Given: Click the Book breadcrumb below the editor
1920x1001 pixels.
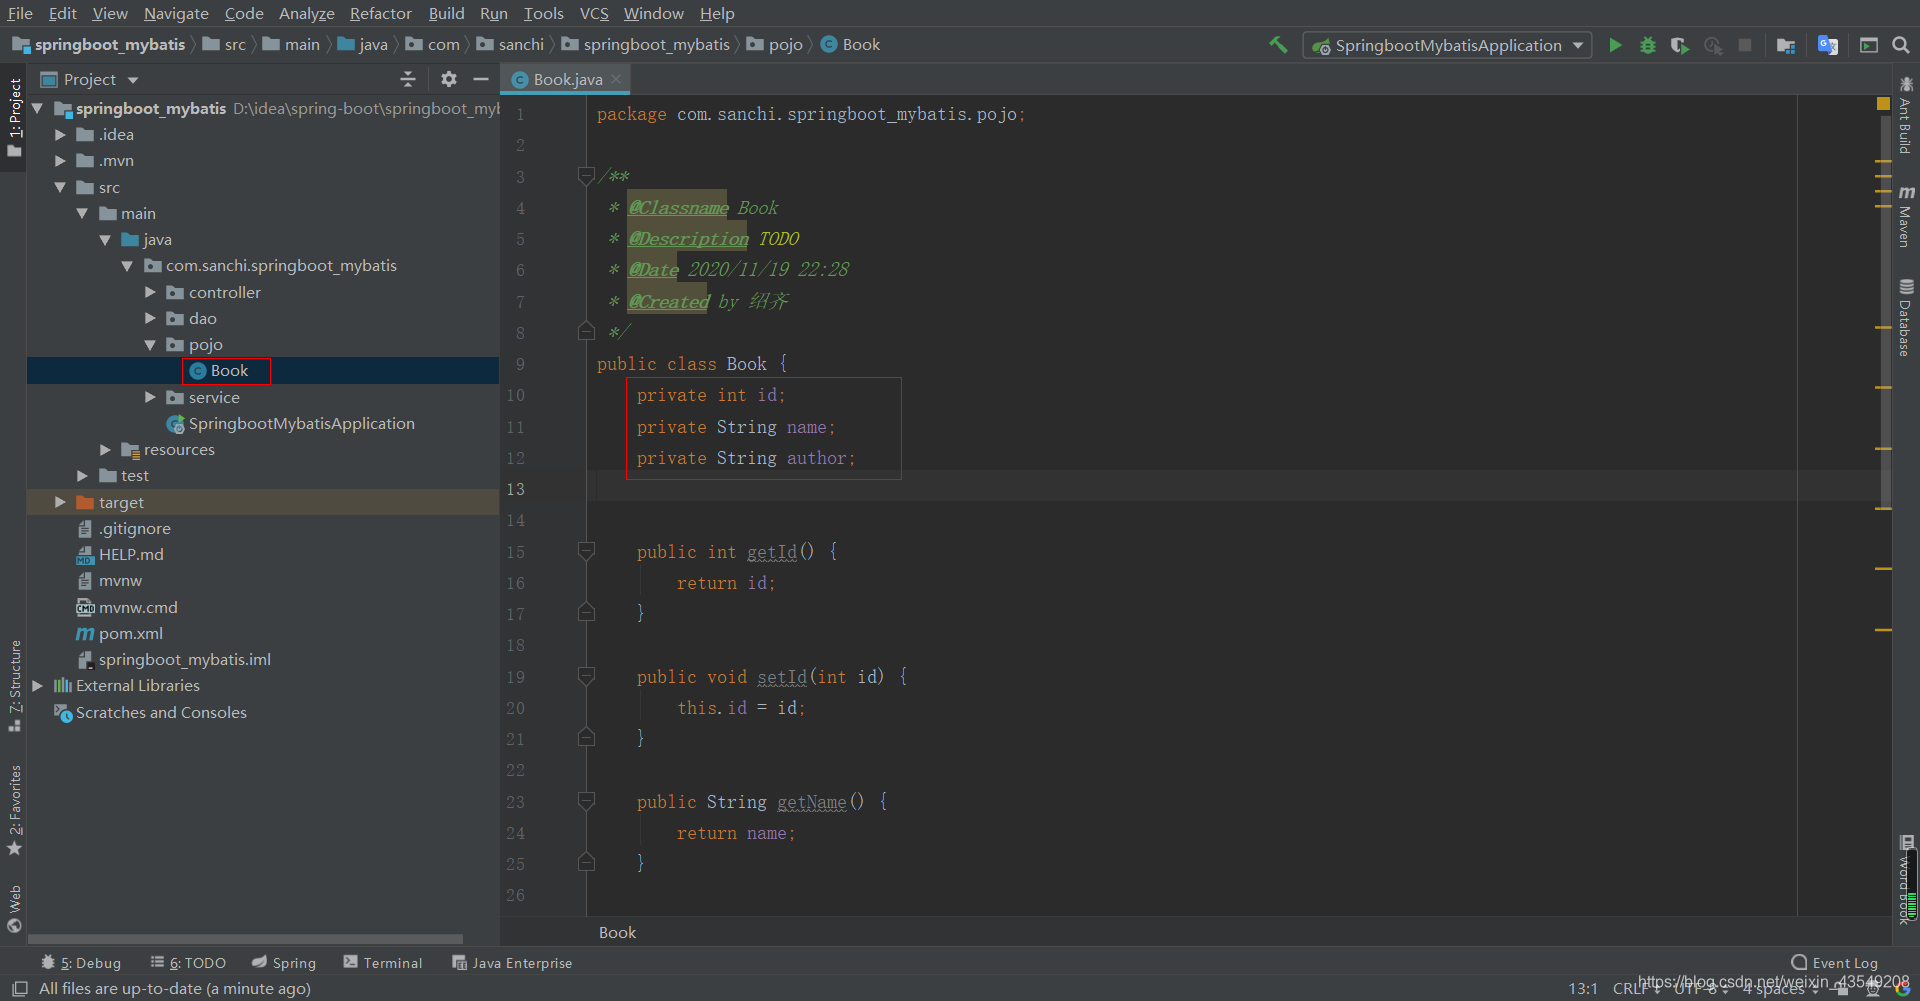Looking at the screenshot, I should pos(617,933).
